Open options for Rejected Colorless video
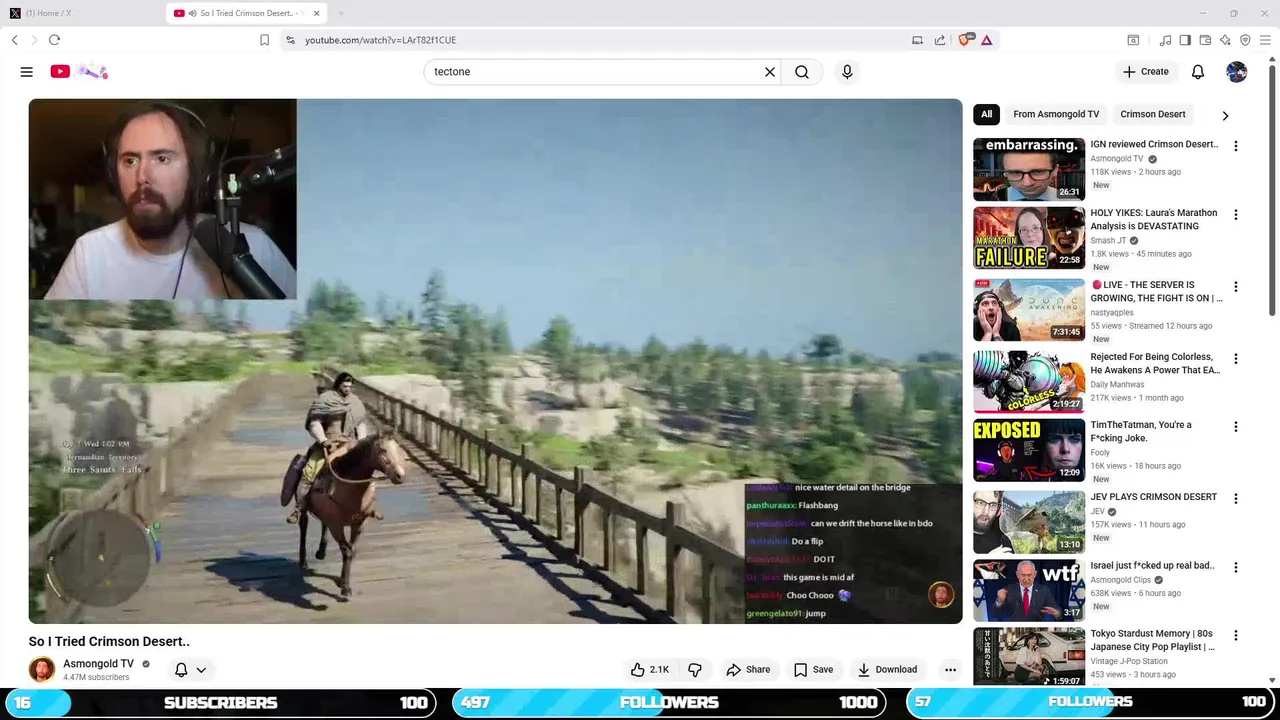This screenshot has height=720, width=1280. 1236,359
